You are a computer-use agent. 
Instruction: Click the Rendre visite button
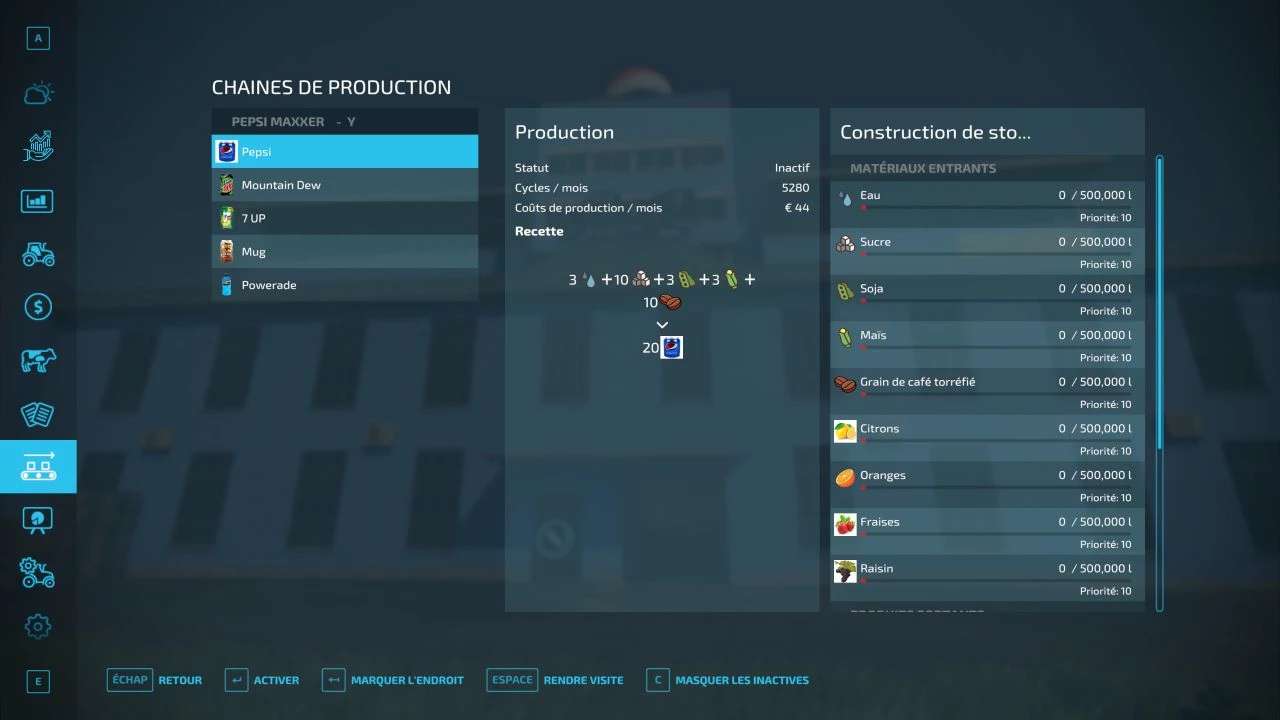[x=555, y=680]
